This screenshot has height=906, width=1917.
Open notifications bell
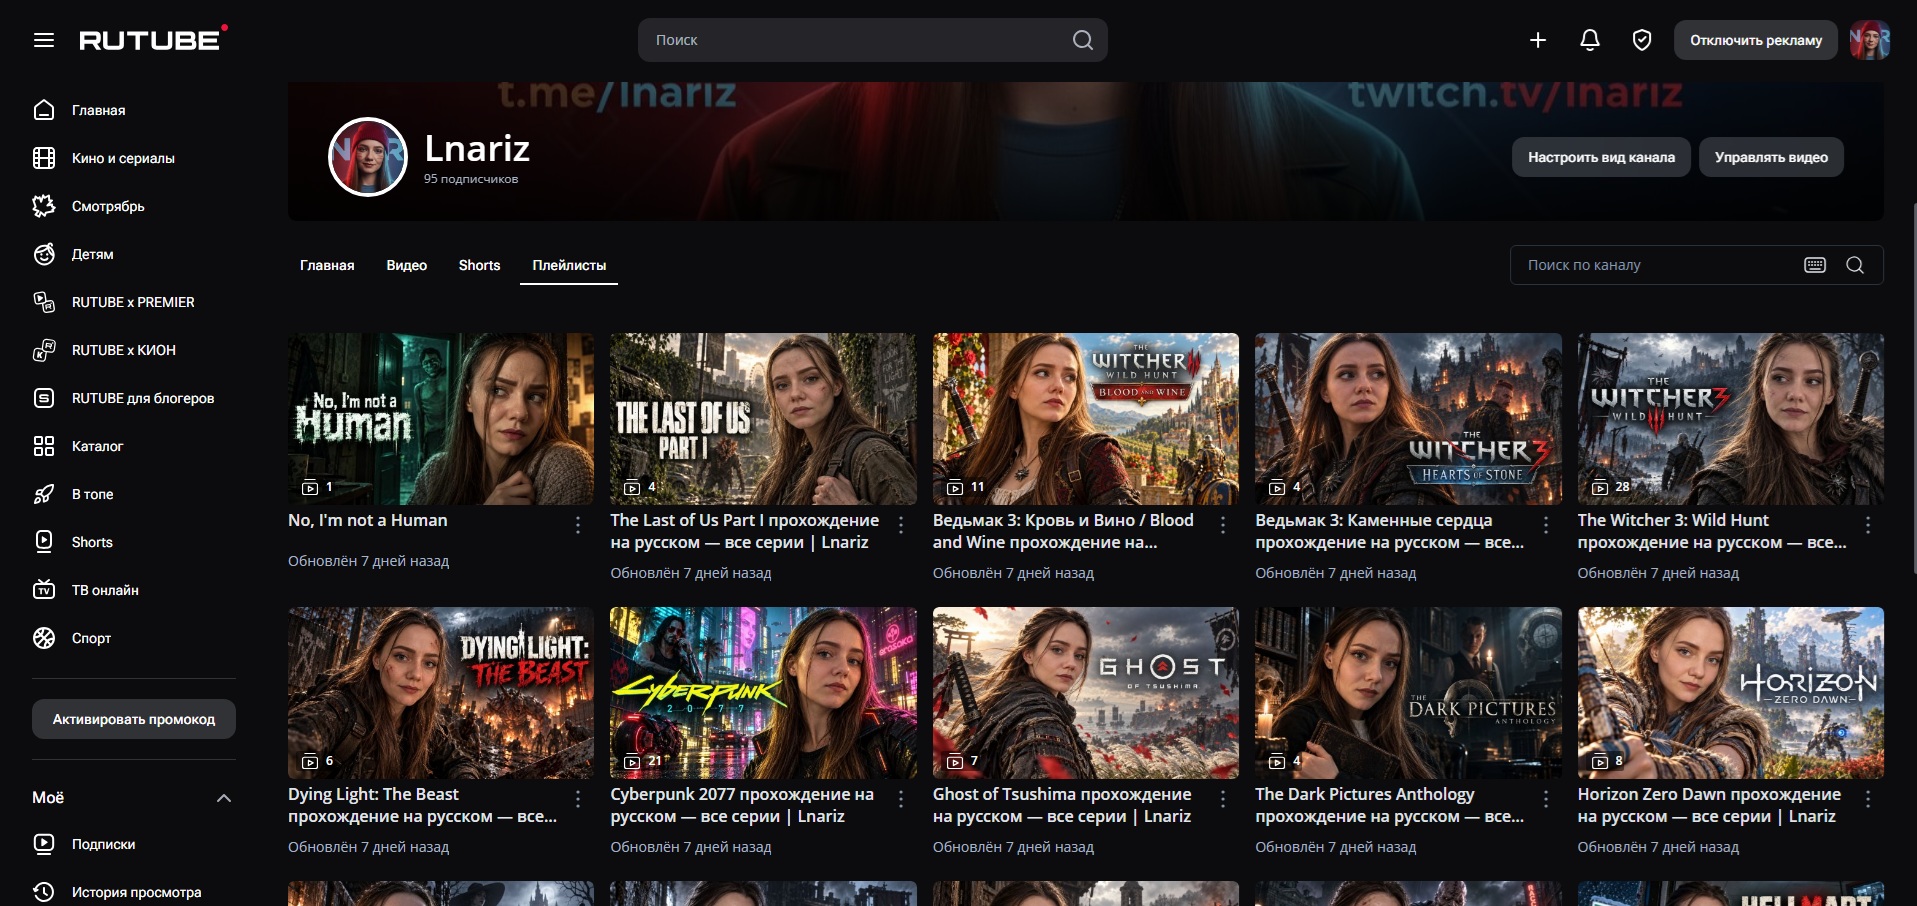(x=1590, y=40)
